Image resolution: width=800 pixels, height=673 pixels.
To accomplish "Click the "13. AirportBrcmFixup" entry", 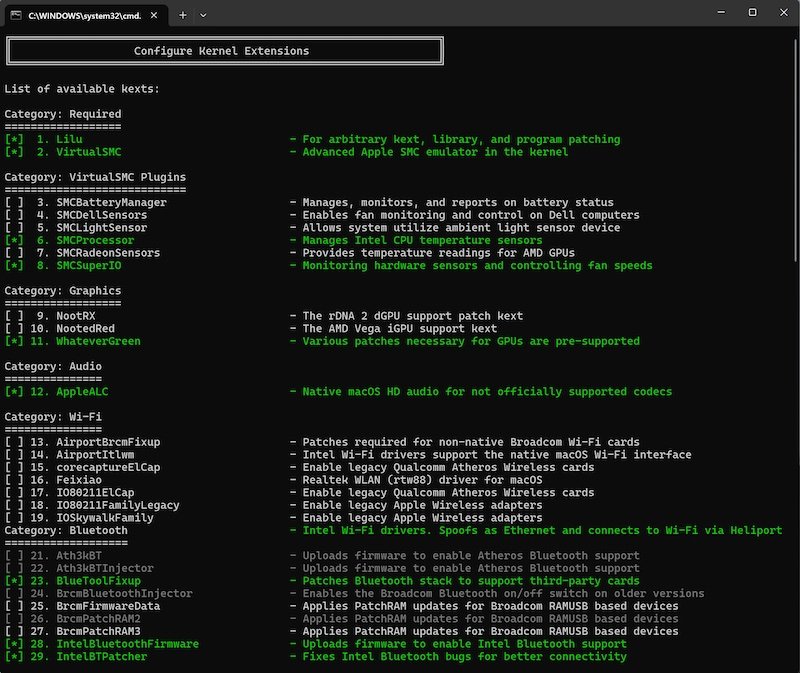I will pyautogui.click(x=95, y=442).
